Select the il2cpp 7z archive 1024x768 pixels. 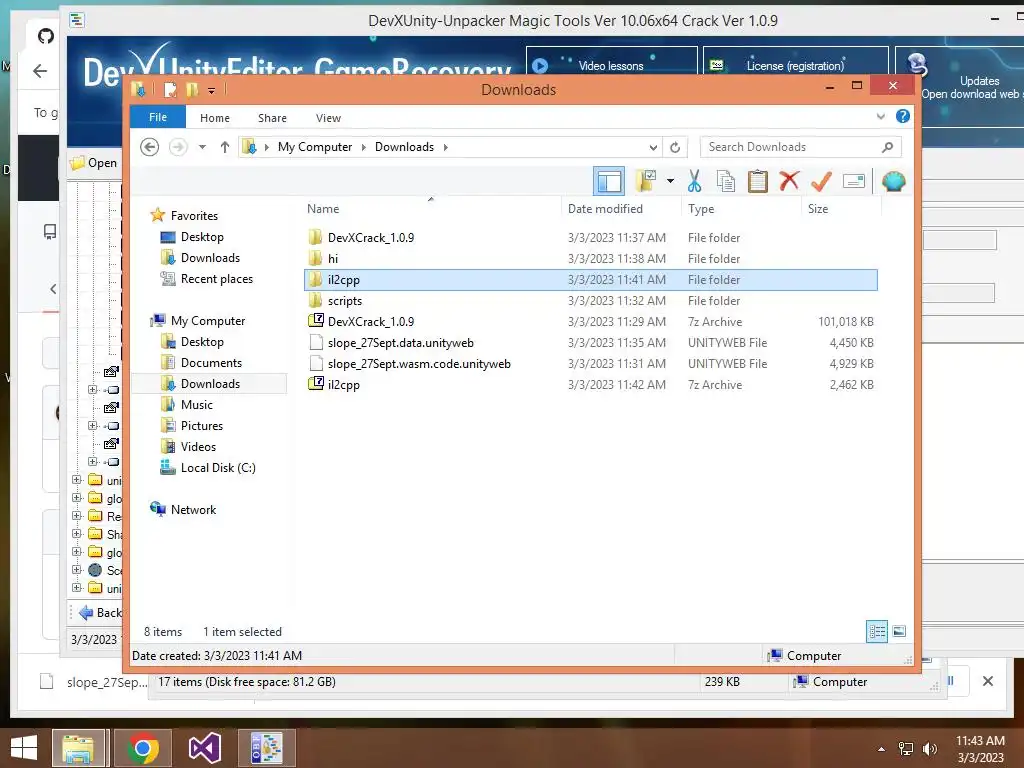pos(344,385)
